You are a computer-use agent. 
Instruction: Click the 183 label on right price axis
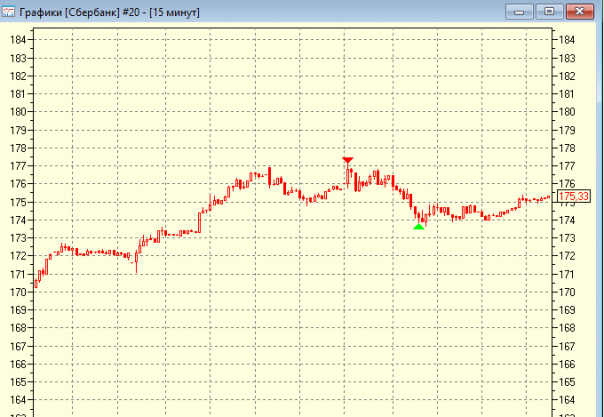[x=569, y=58]
